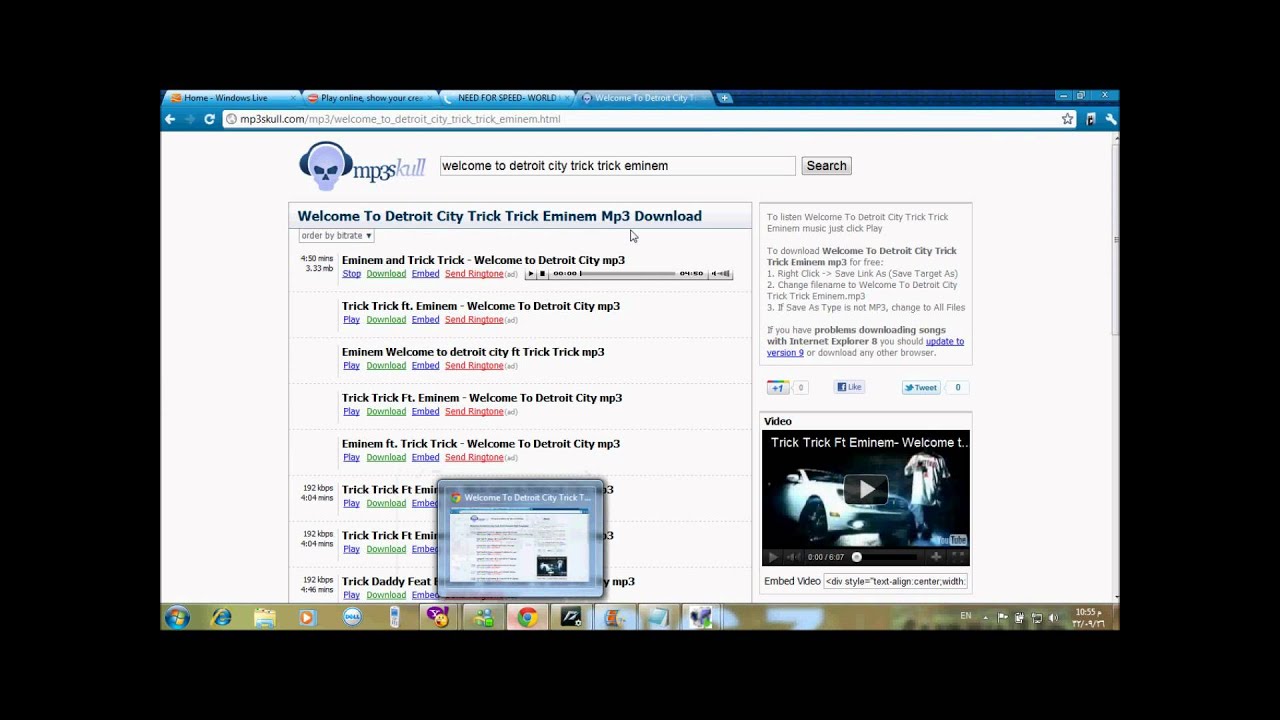Screen dimensions: 1280x720
Task: Click the plus icon in the video controls
Action: 936,557
